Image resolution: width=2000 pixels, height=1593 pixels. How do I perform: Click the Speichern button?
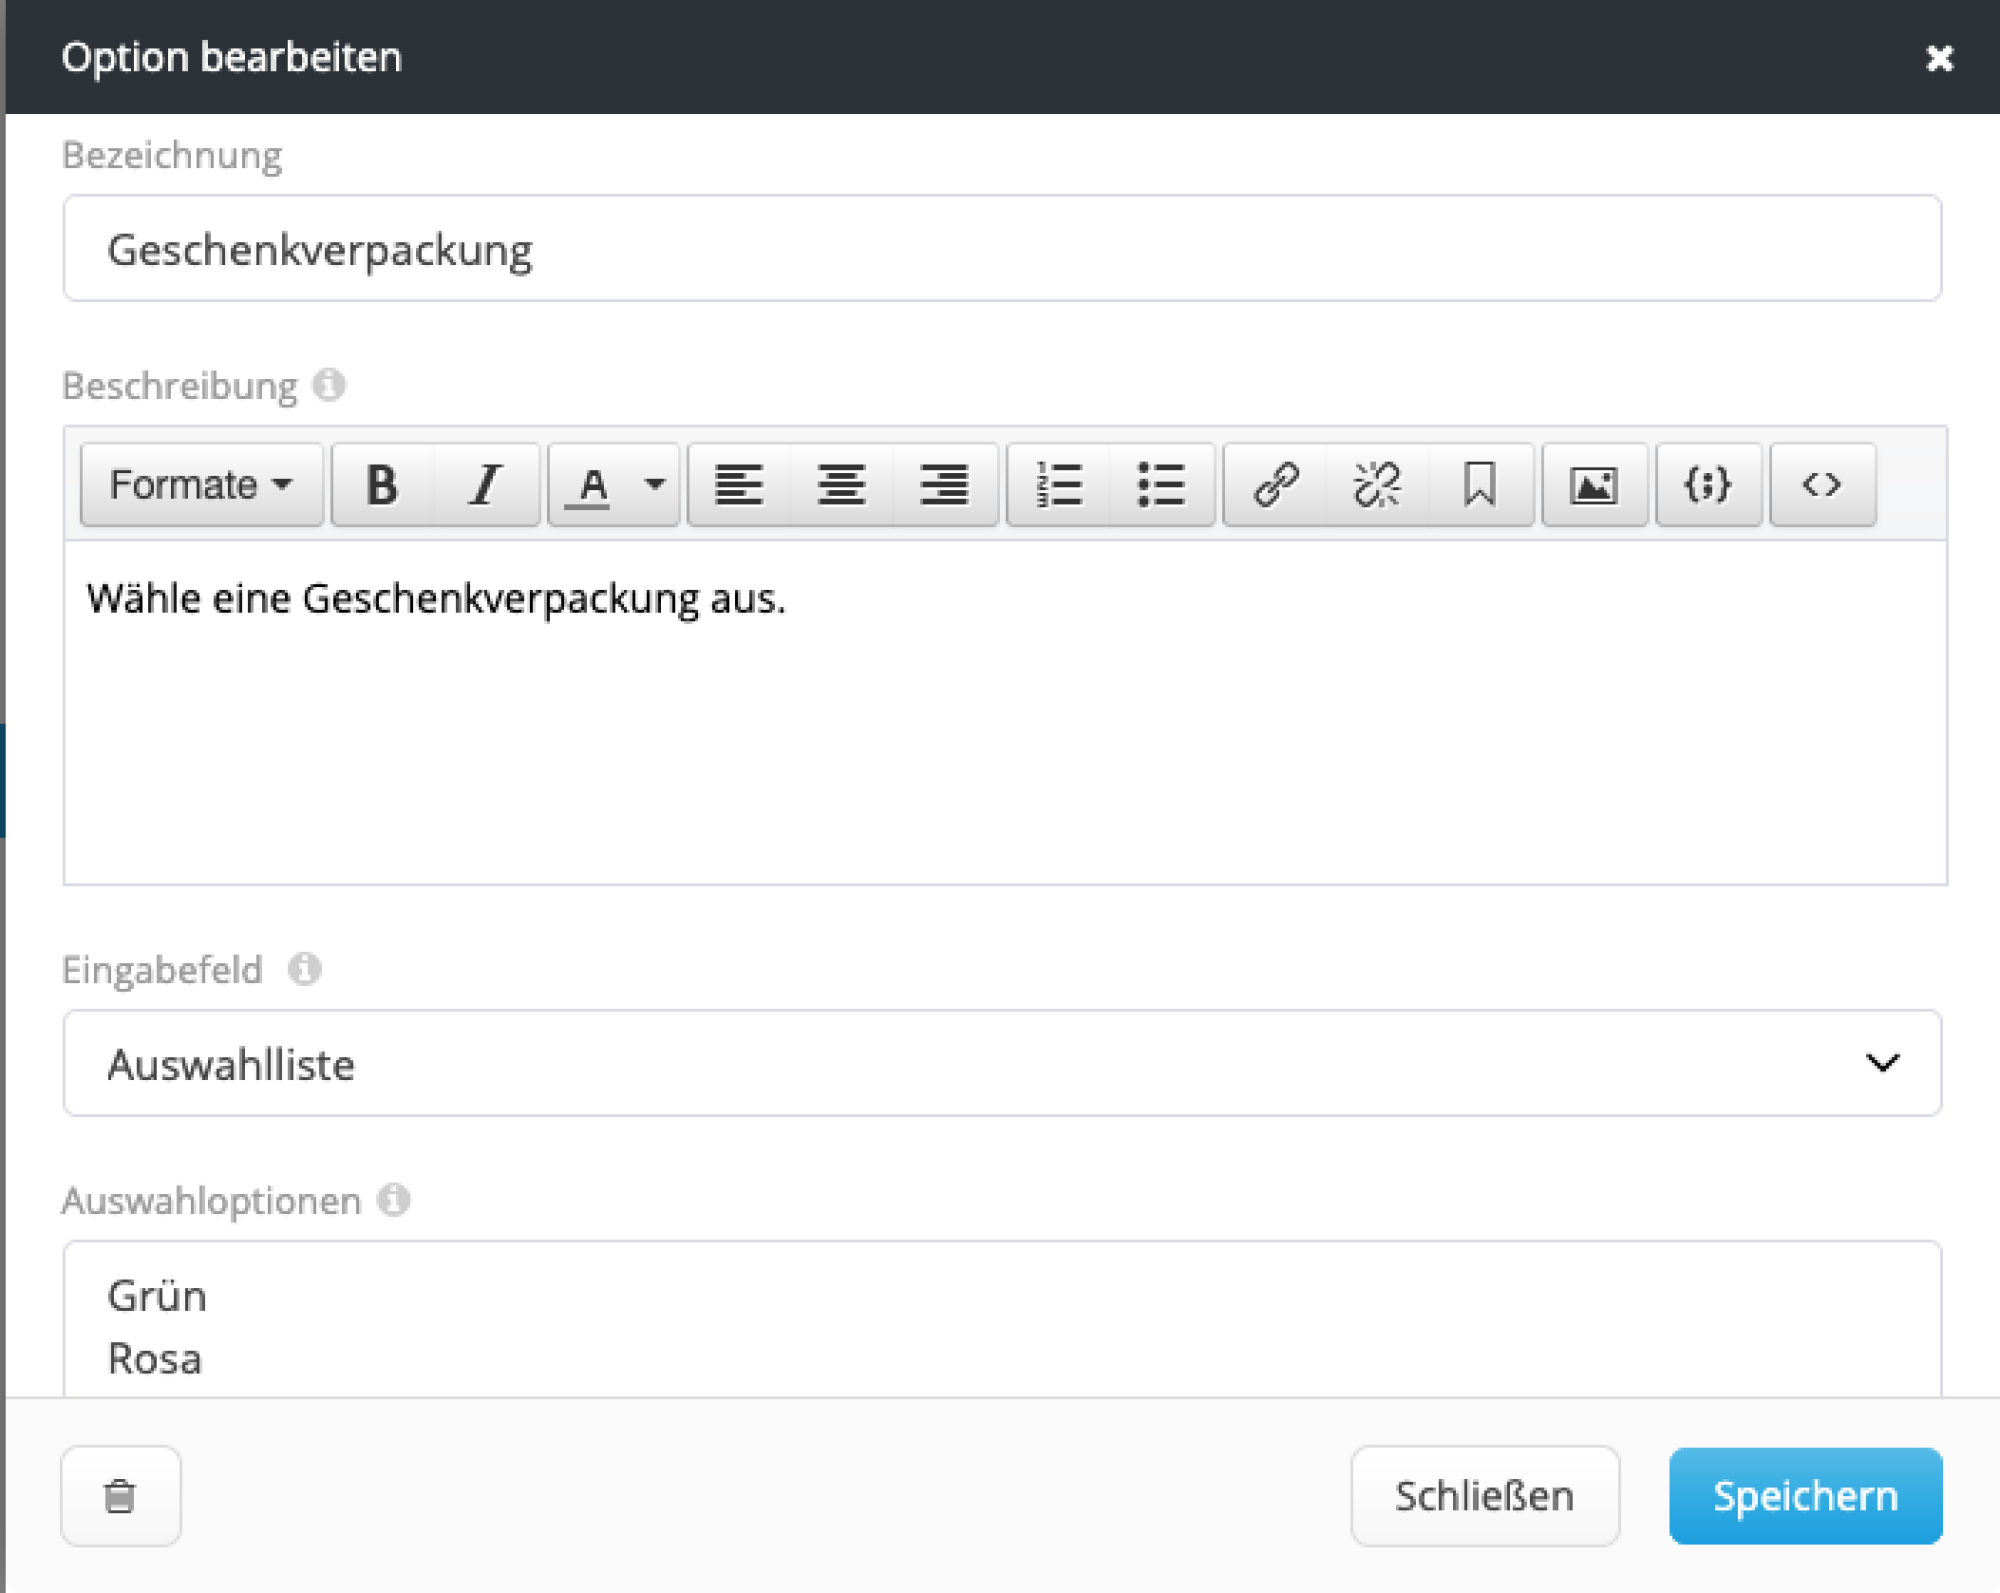pos(1805,1496)
